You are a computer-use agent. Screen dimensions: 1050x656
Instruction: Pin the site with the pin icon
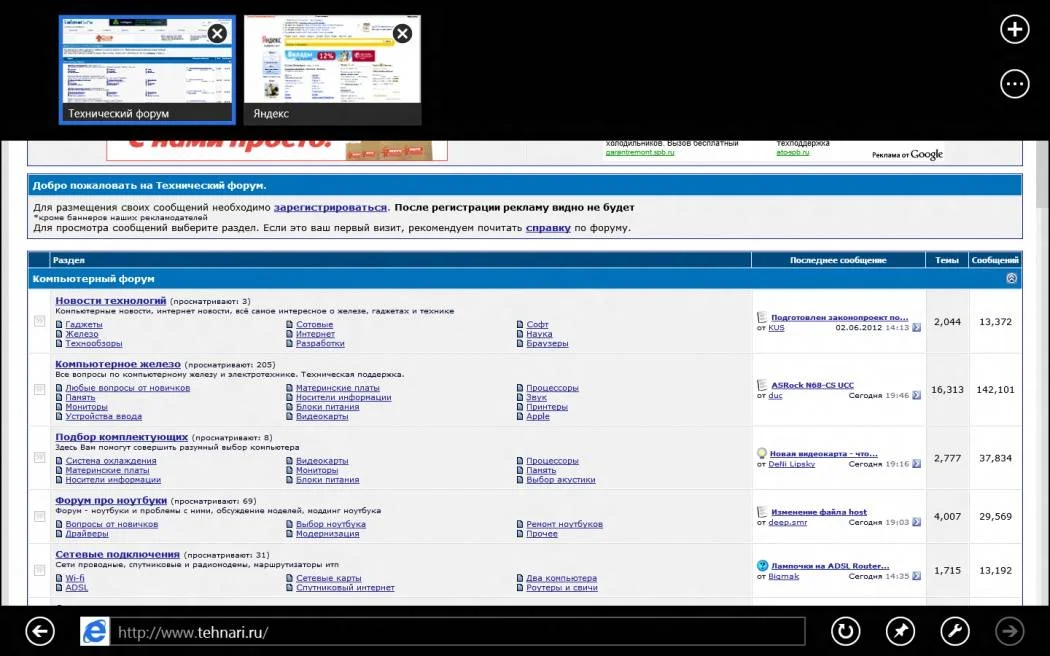click(x=900, y=631)
